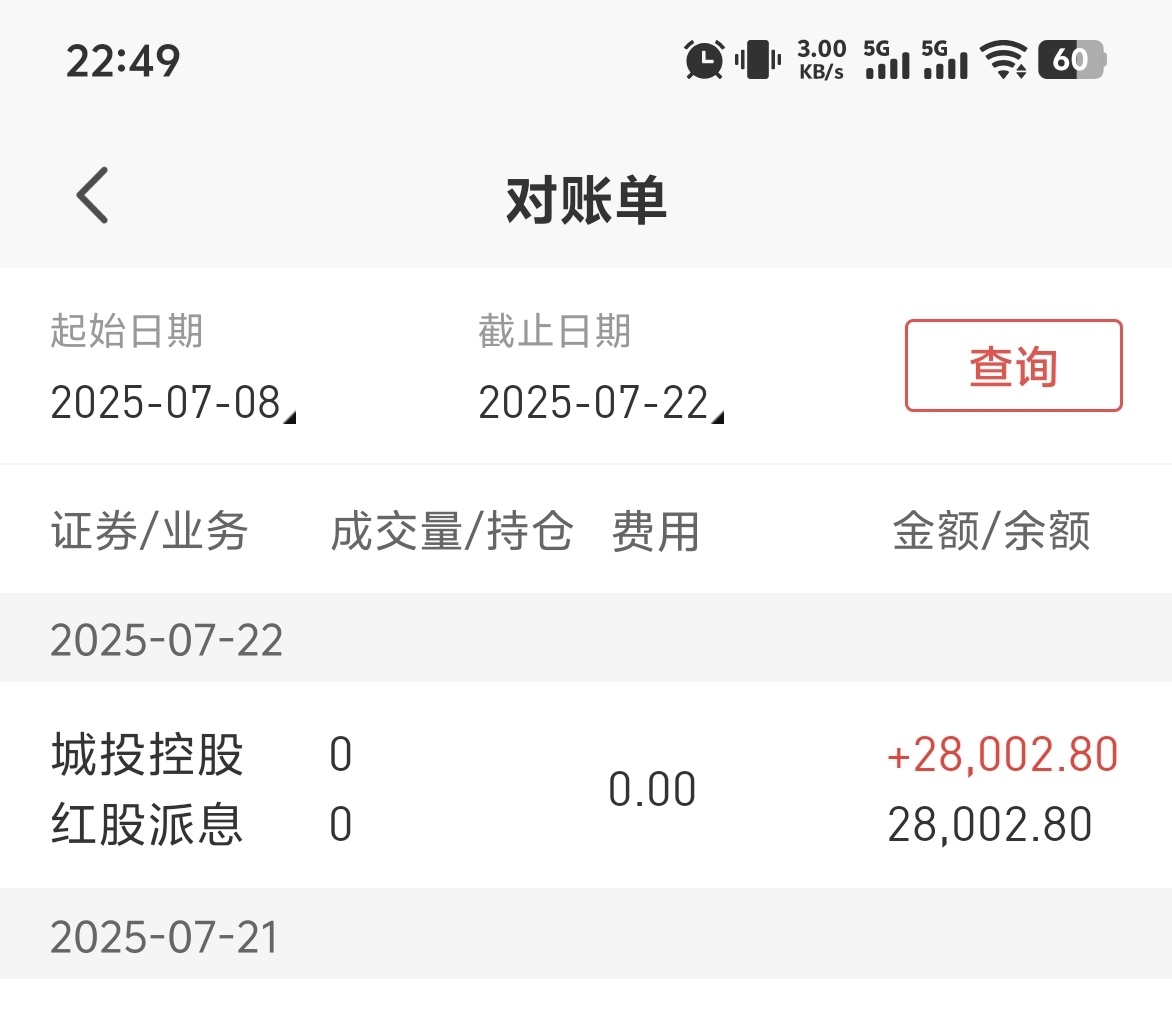The image size is (1172, 1010).
Task: Tap the +28,002.80 amount entry
Action: coord(1002,754)
